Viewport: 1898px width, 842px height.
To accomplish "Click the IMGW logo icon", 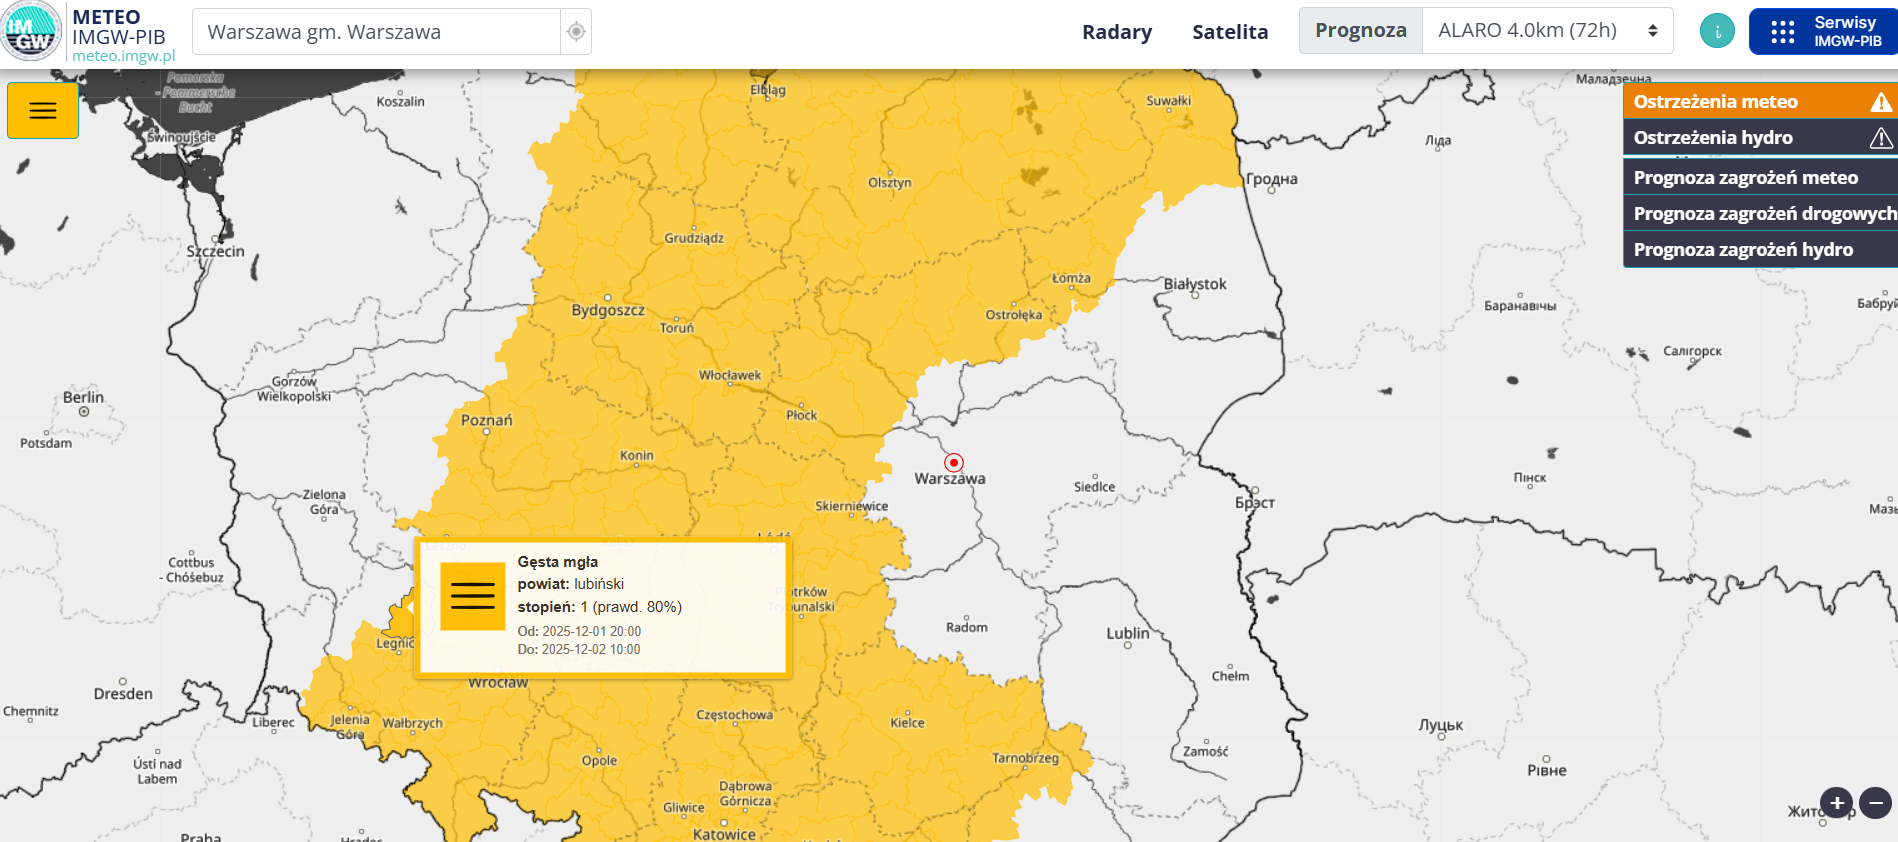I will [x=32, y=32].
